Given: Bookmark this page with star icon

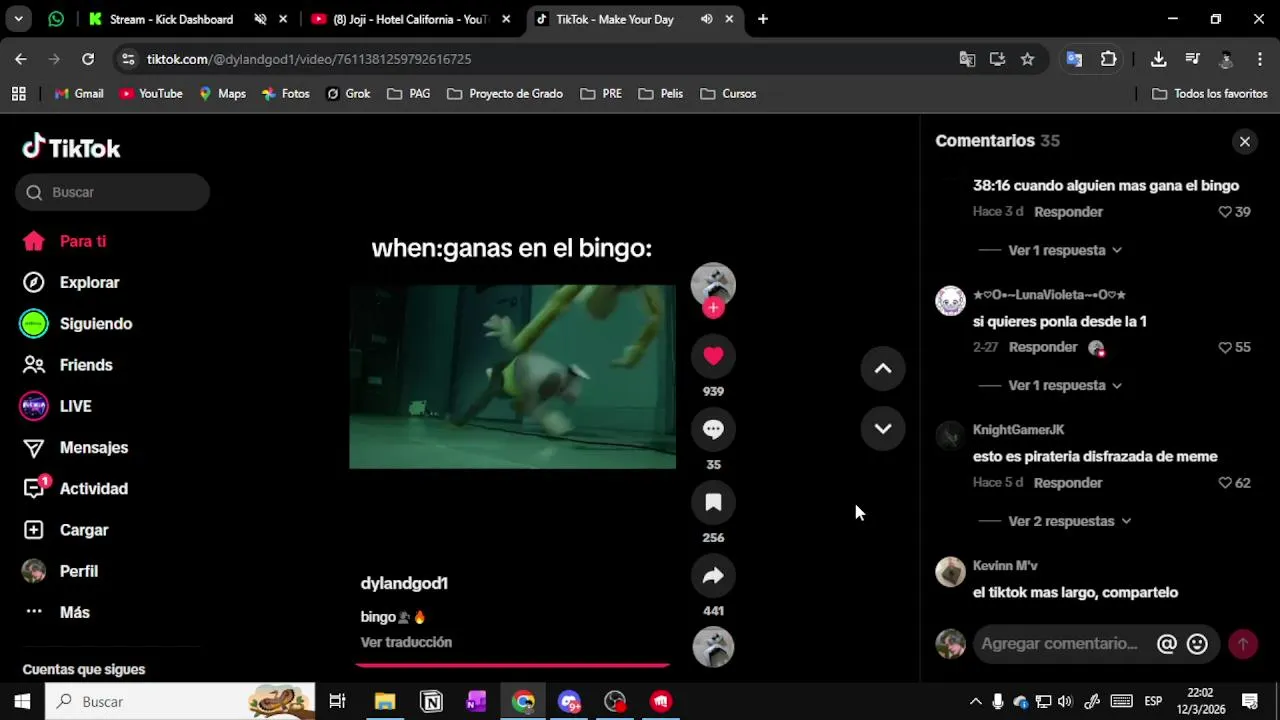Looking at the screenshot, I should point(1027,59).
